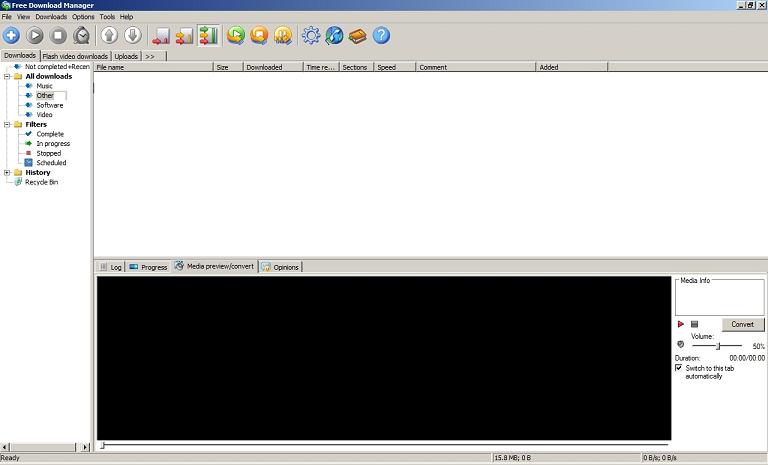Toggle 'Switch to this tab automatically' checkbox
Viewport: 768px width, 465px height.
(679, 367)
